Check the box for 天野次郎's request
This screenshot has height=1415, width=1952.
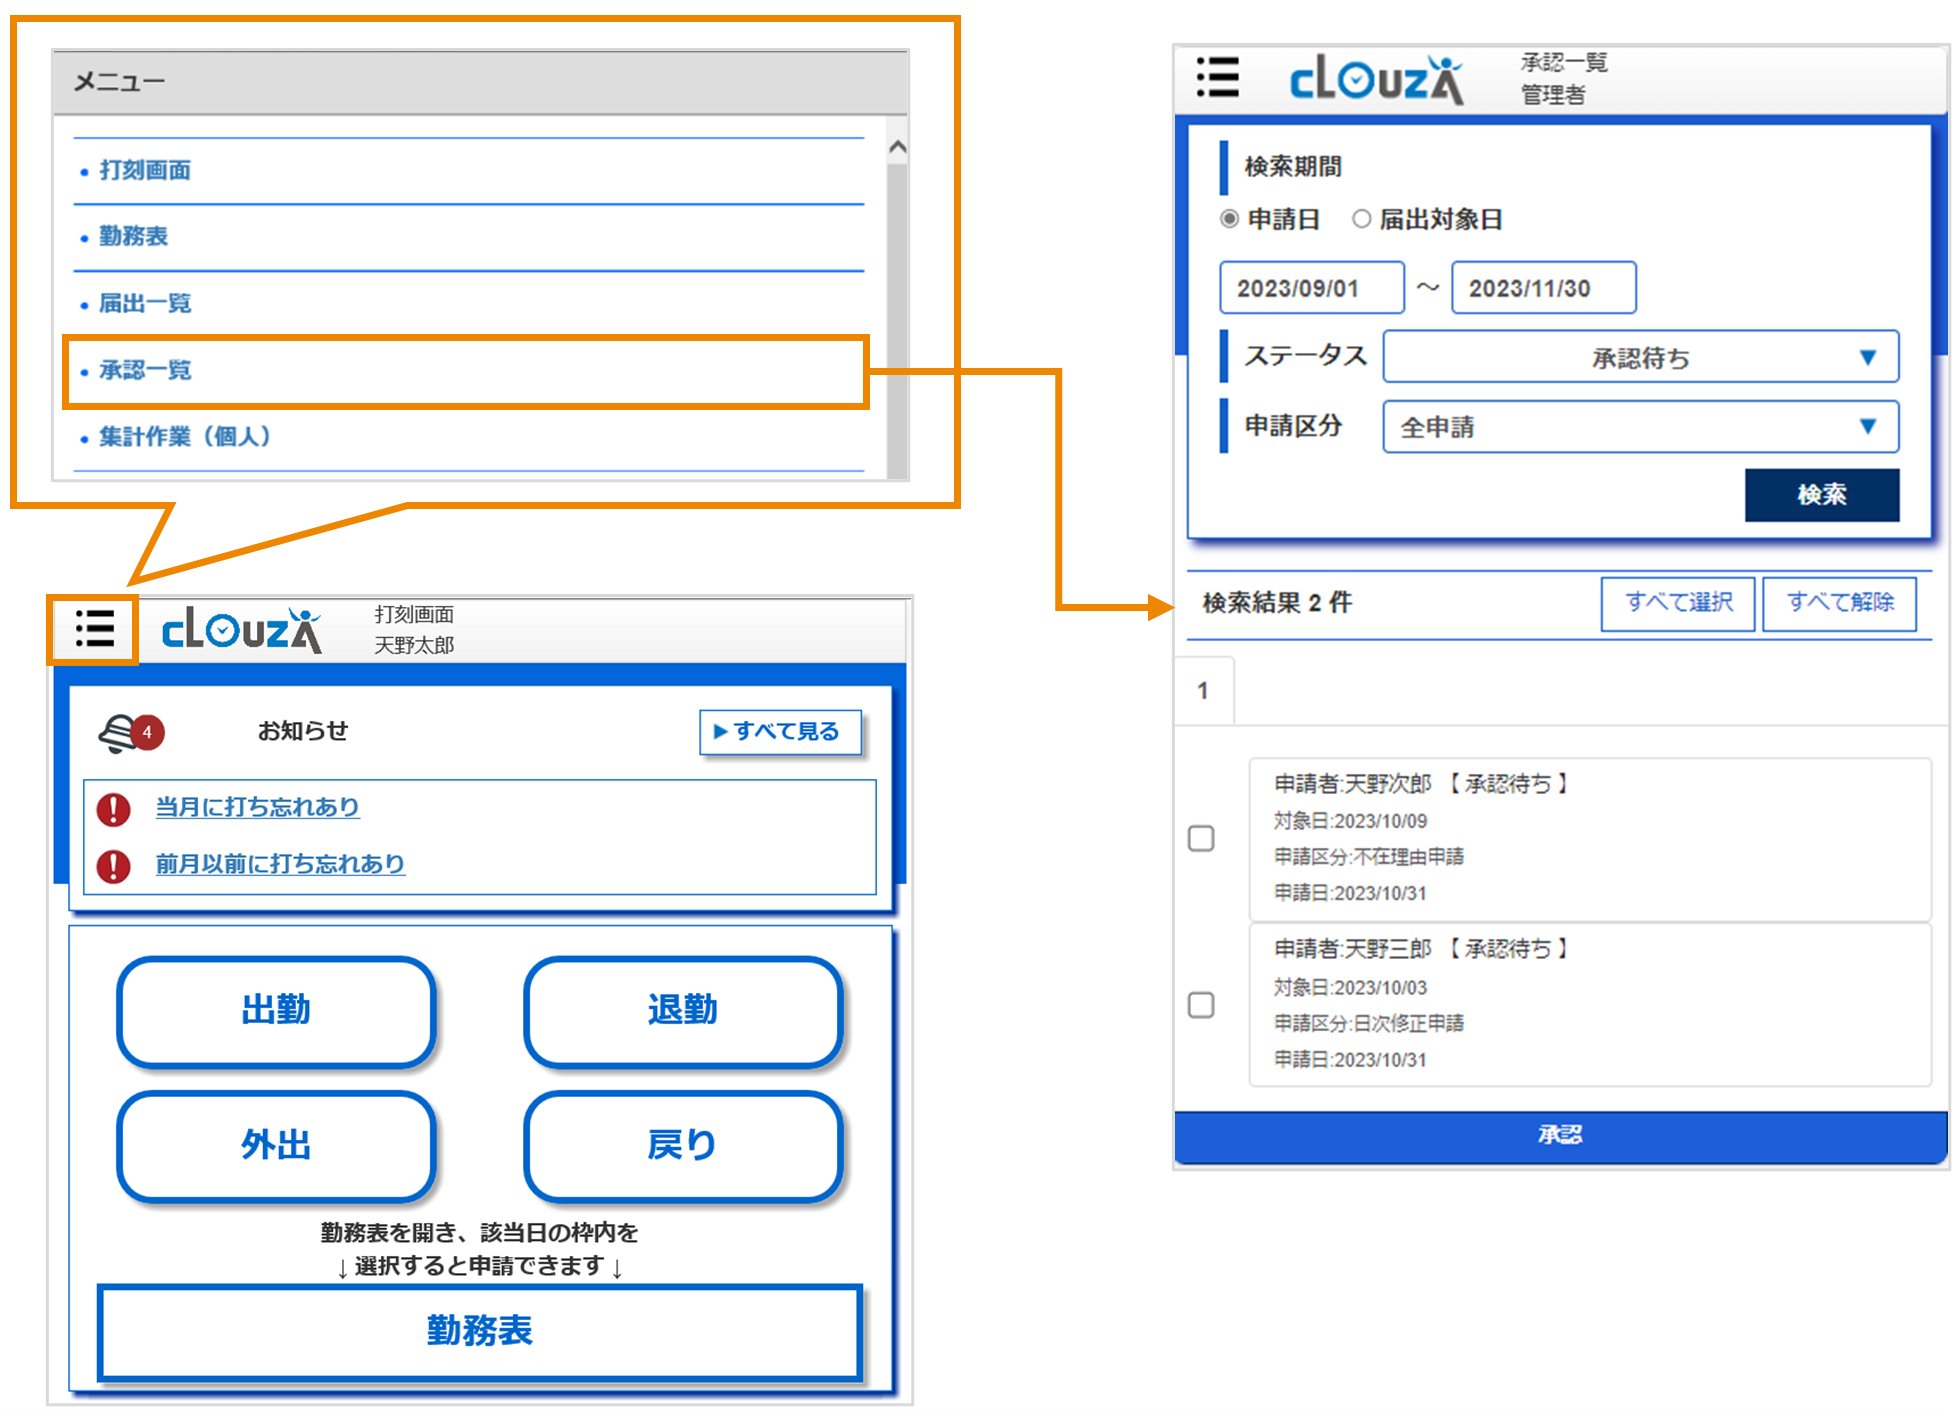tap(1201, 838)
